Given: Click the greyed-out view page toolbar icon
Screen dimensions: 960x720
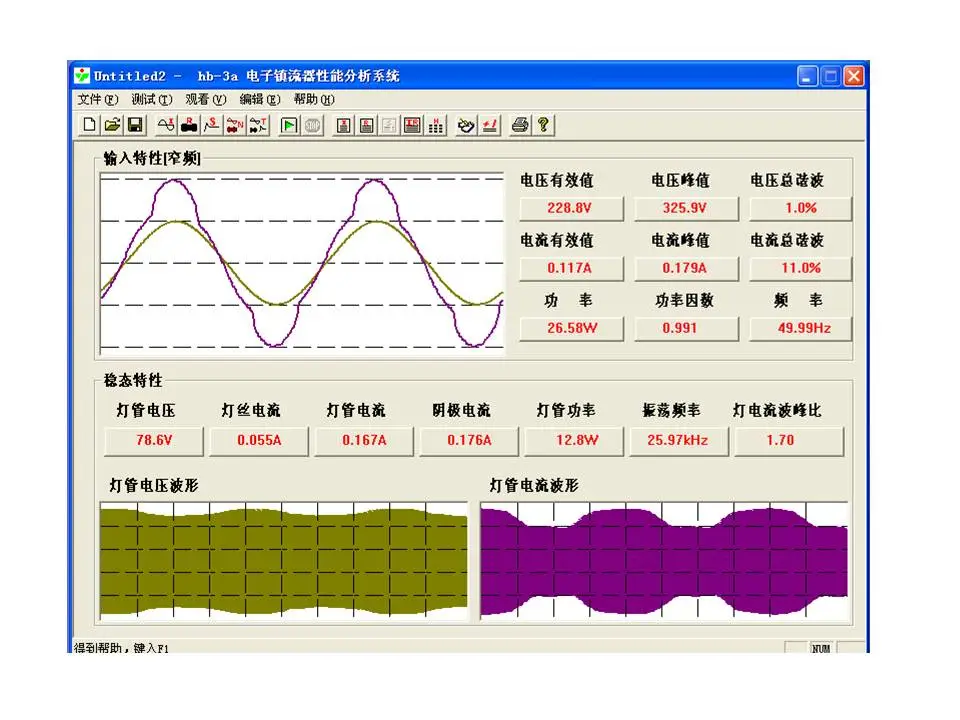Looking at the screenshot, I should (x=389, y=125).
